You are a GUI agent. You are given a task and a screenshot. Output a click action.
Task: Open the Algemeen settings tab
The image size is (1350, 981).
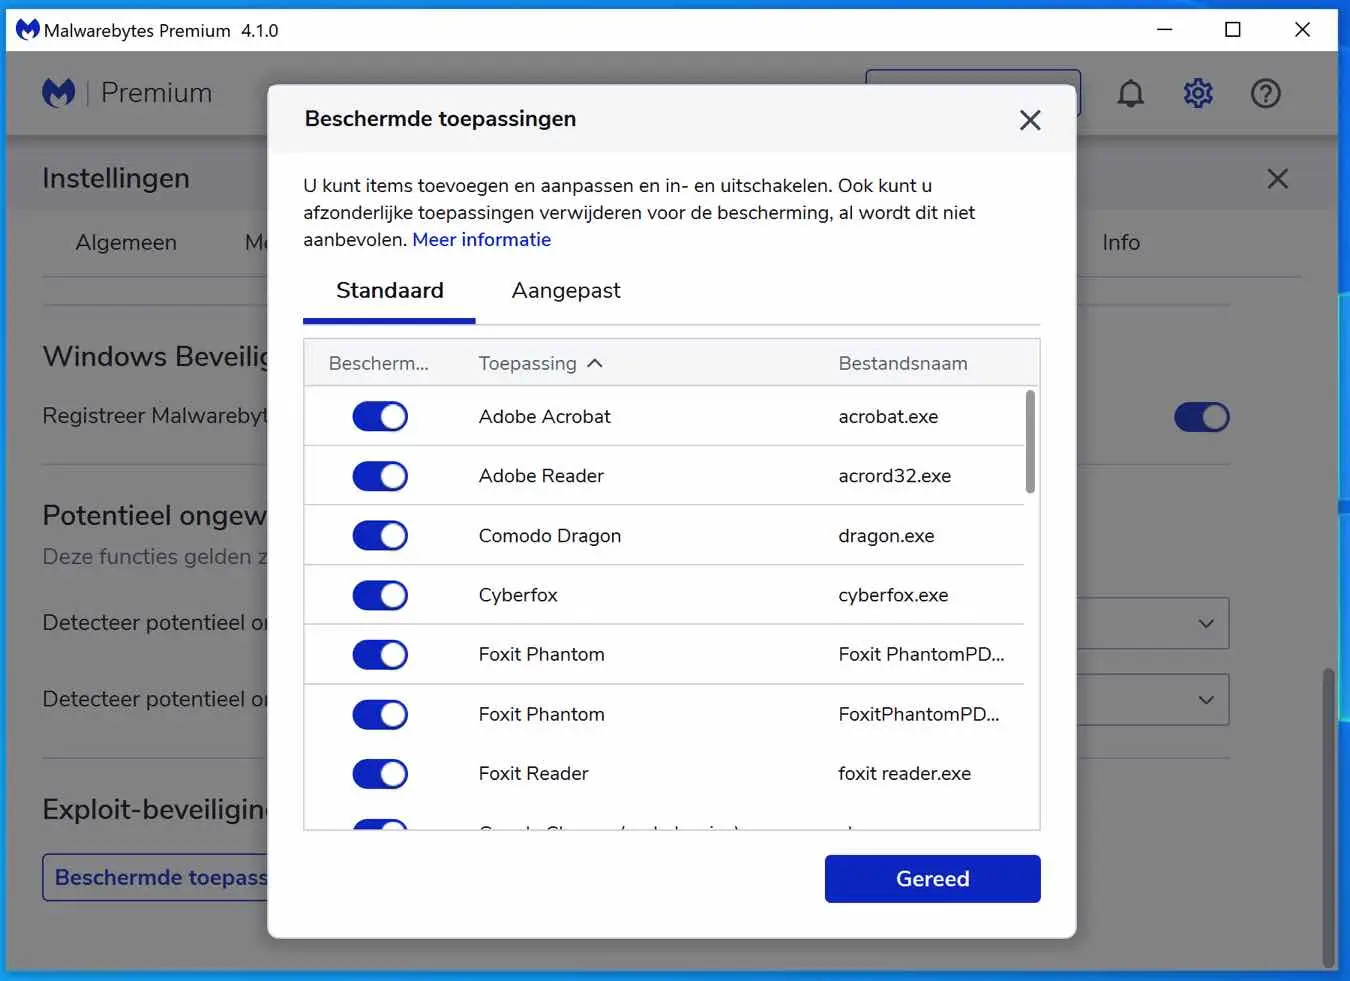[126, 242]
